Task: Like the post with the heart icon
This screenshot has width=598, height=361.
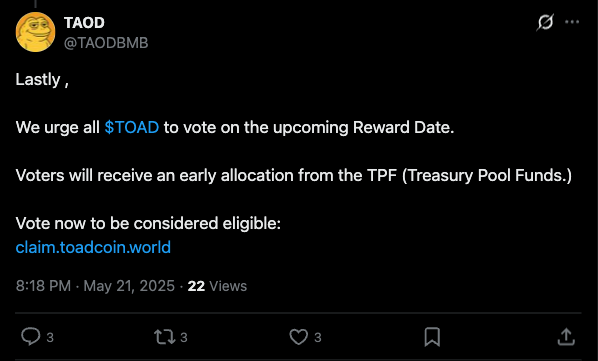Action: click(298, 337)
